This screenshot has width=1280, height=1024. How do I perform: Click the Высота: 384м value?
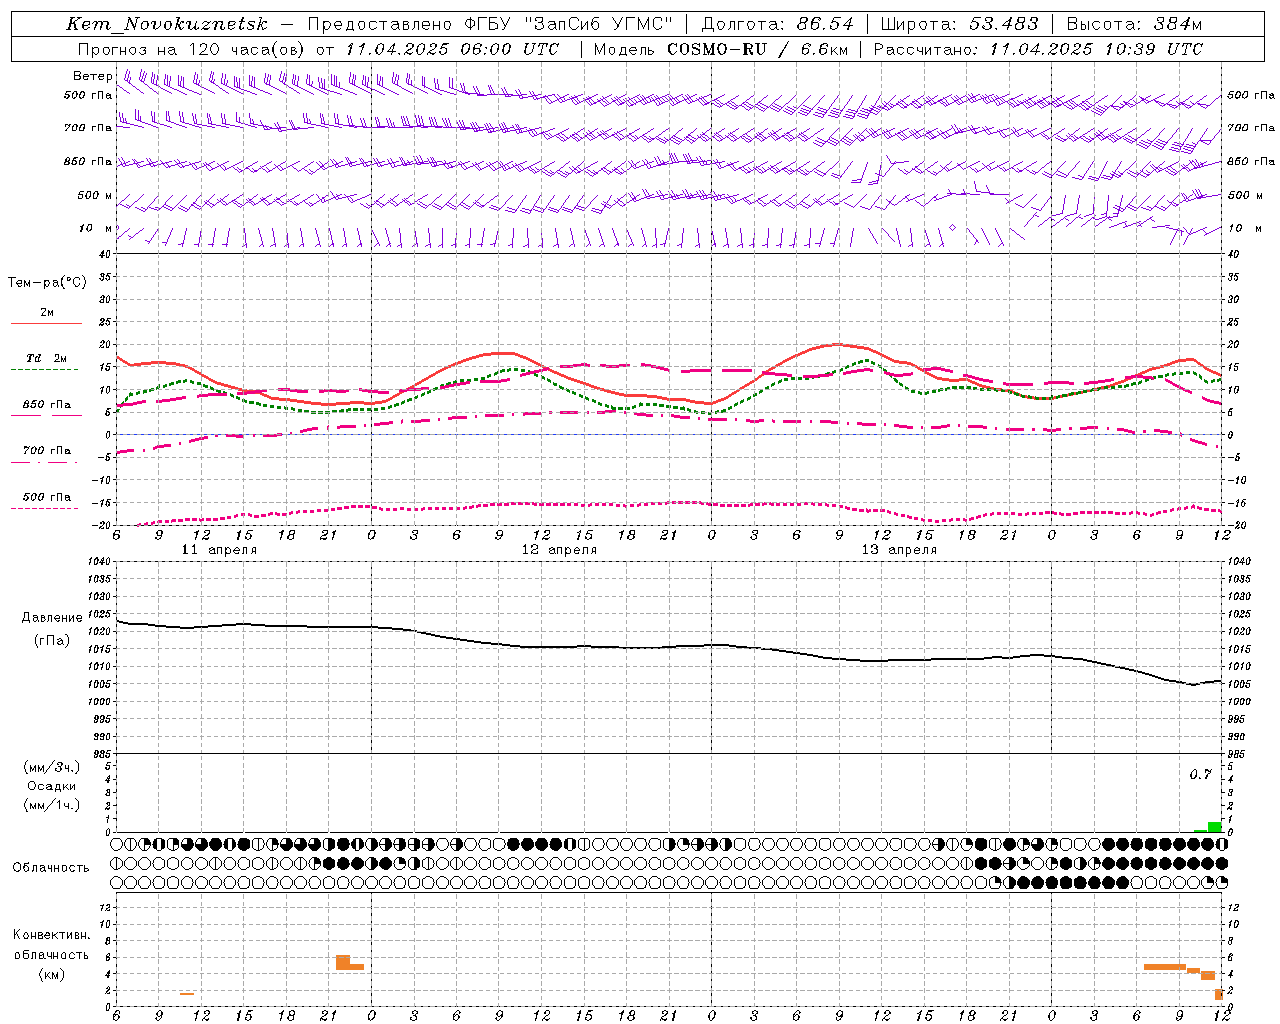(1134, 24)
